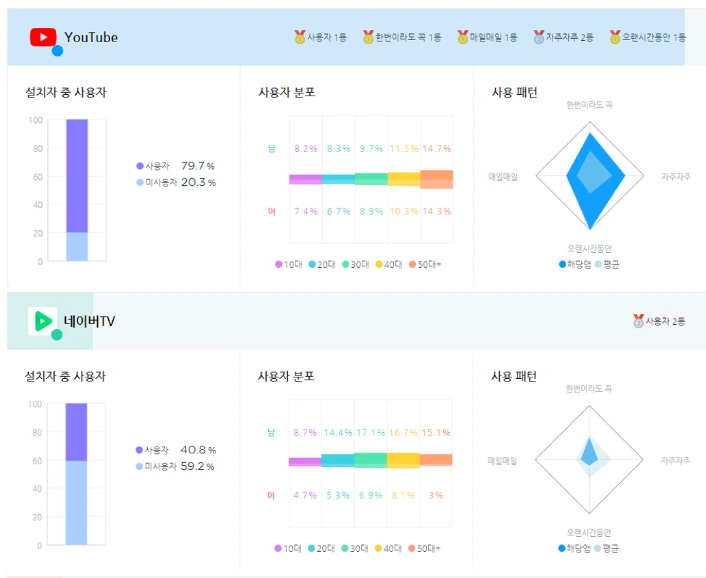Click 40.8 % value in 네이버TV panel
Image resolution: width=706 pixels, height=578 pixels.
[x=198, y=450]
